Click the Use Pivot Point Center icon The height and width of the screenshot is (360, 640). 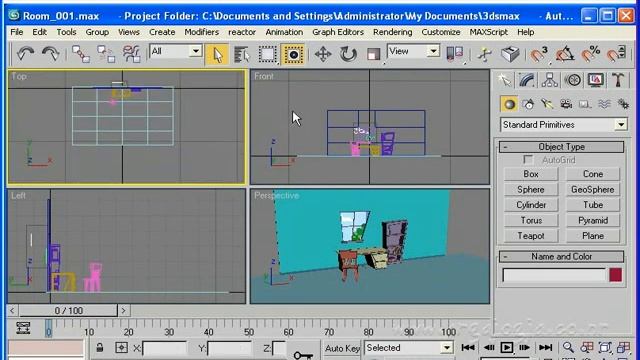(x=455, y=54)
